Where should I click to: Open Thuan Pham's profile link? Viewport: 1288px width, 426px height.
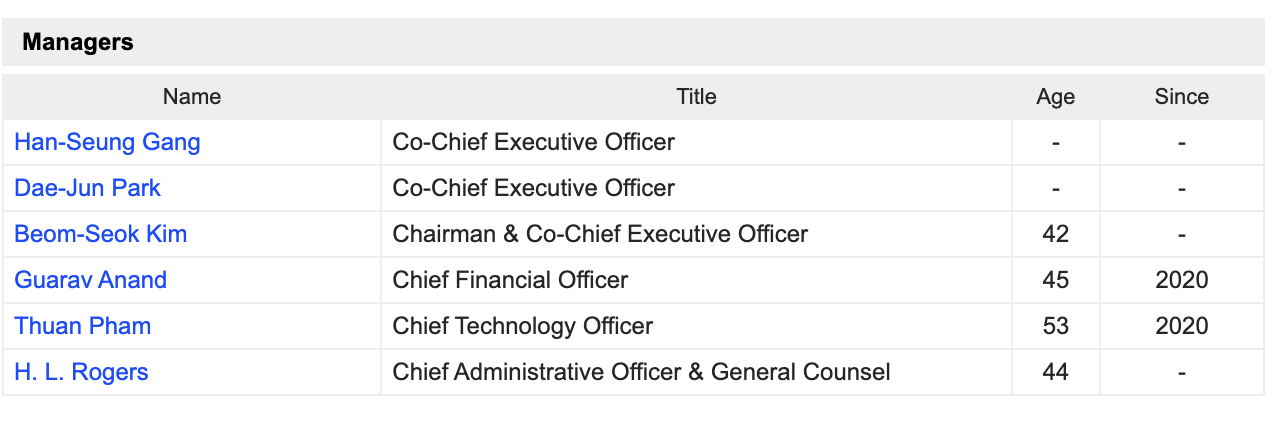tap(83, 326)
